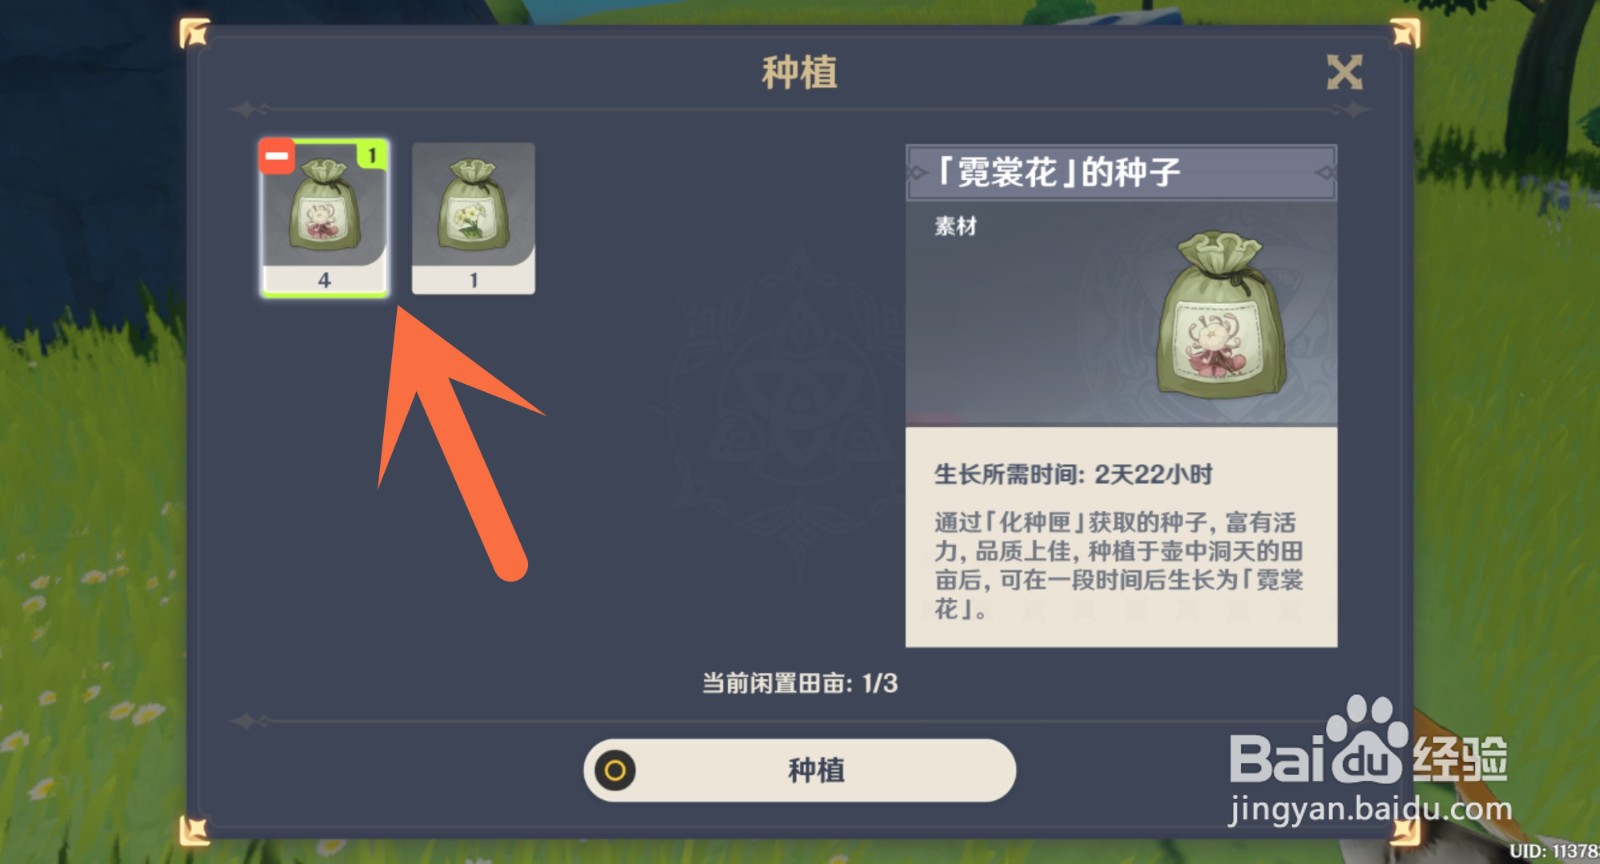The height and width of the screenshot is (864, 1600).
Task: Click the 素材 category label
Action: tap(955, 226)
